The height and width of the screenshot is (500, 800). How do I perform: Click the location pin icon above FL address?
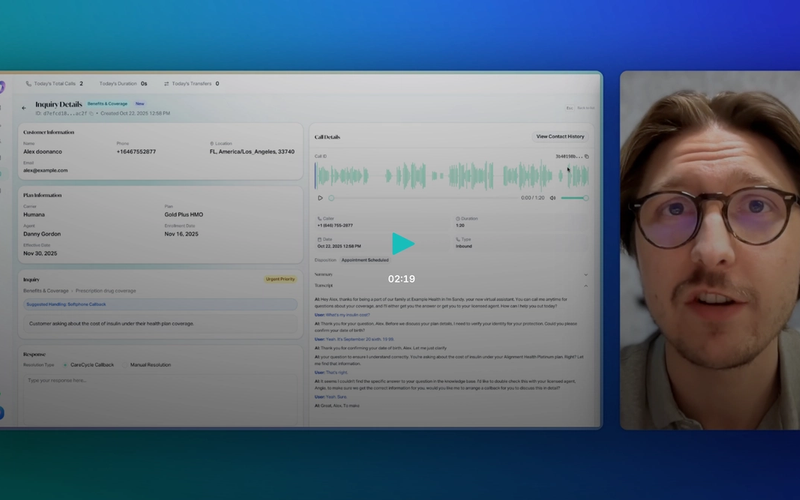click(x=212, y=144)
